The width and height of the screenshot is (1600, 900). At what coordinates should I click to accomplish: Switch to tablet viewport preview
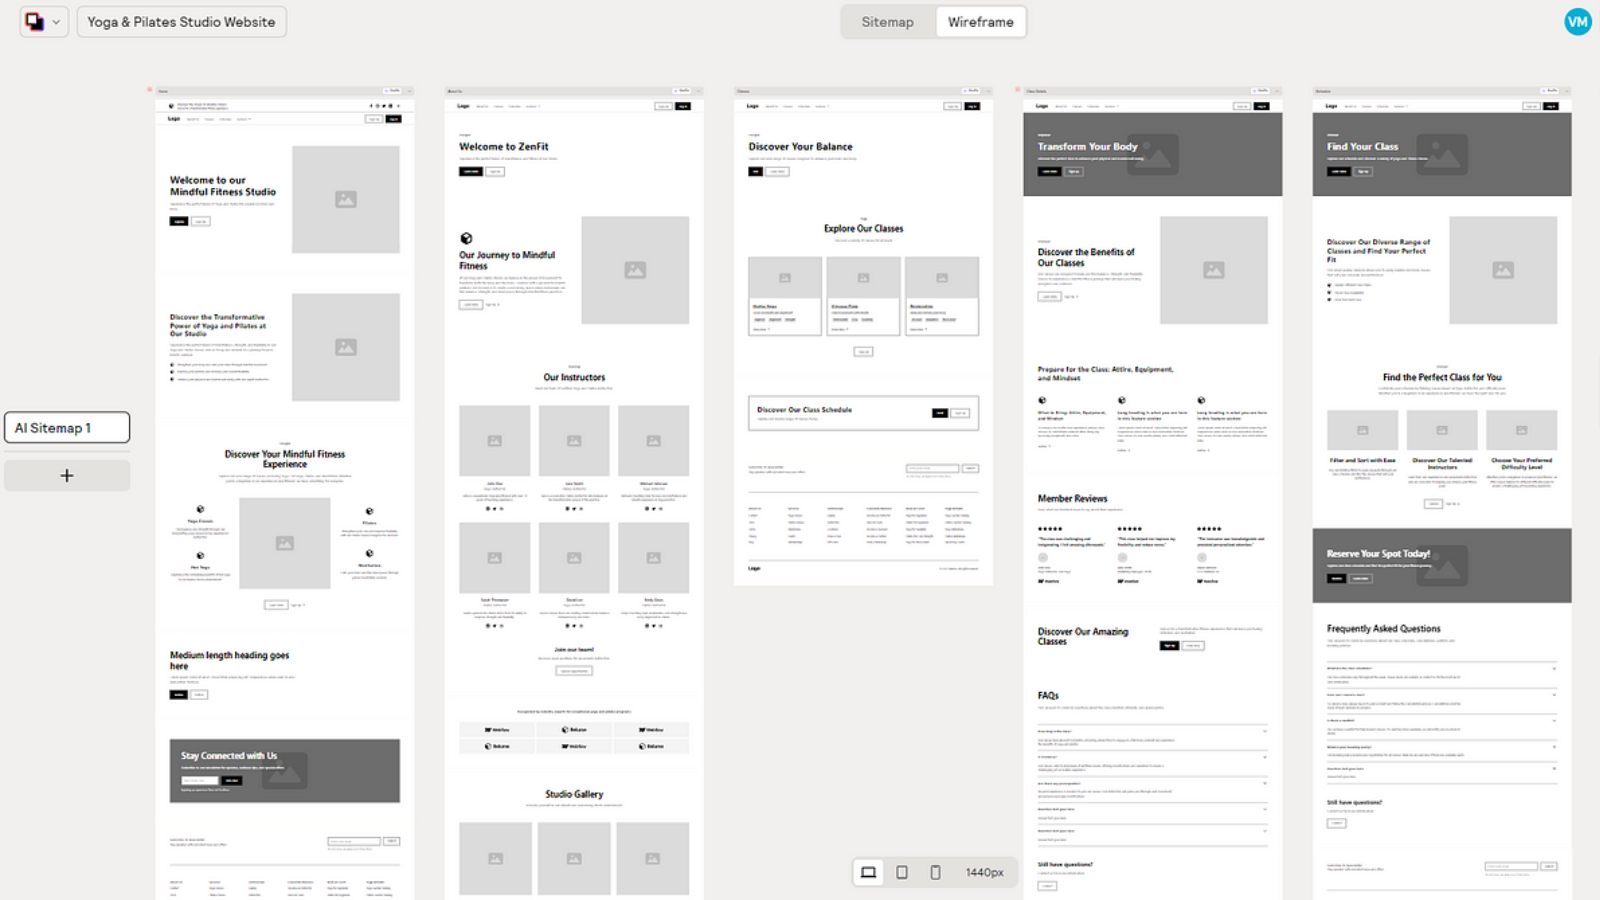tap(902, 872)
